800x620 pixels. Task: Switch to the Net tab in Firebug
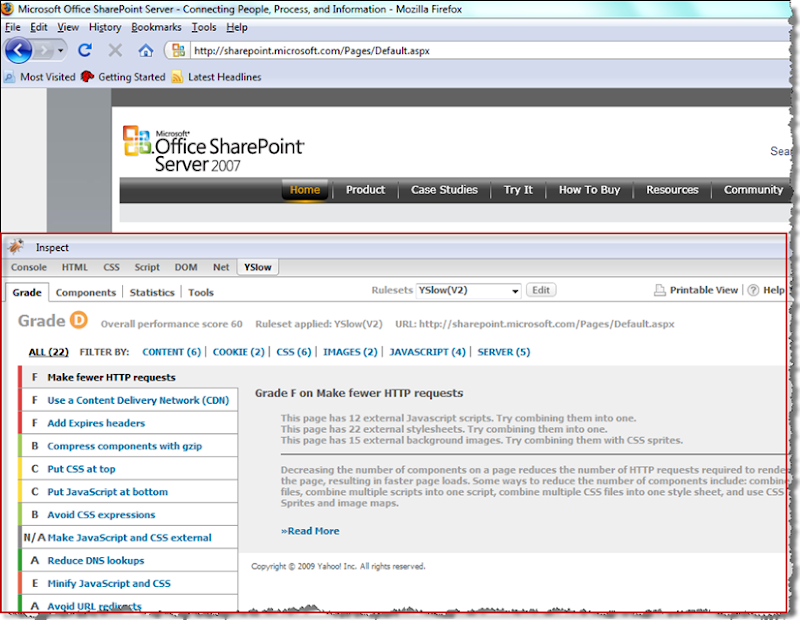[x=221, y=267]
